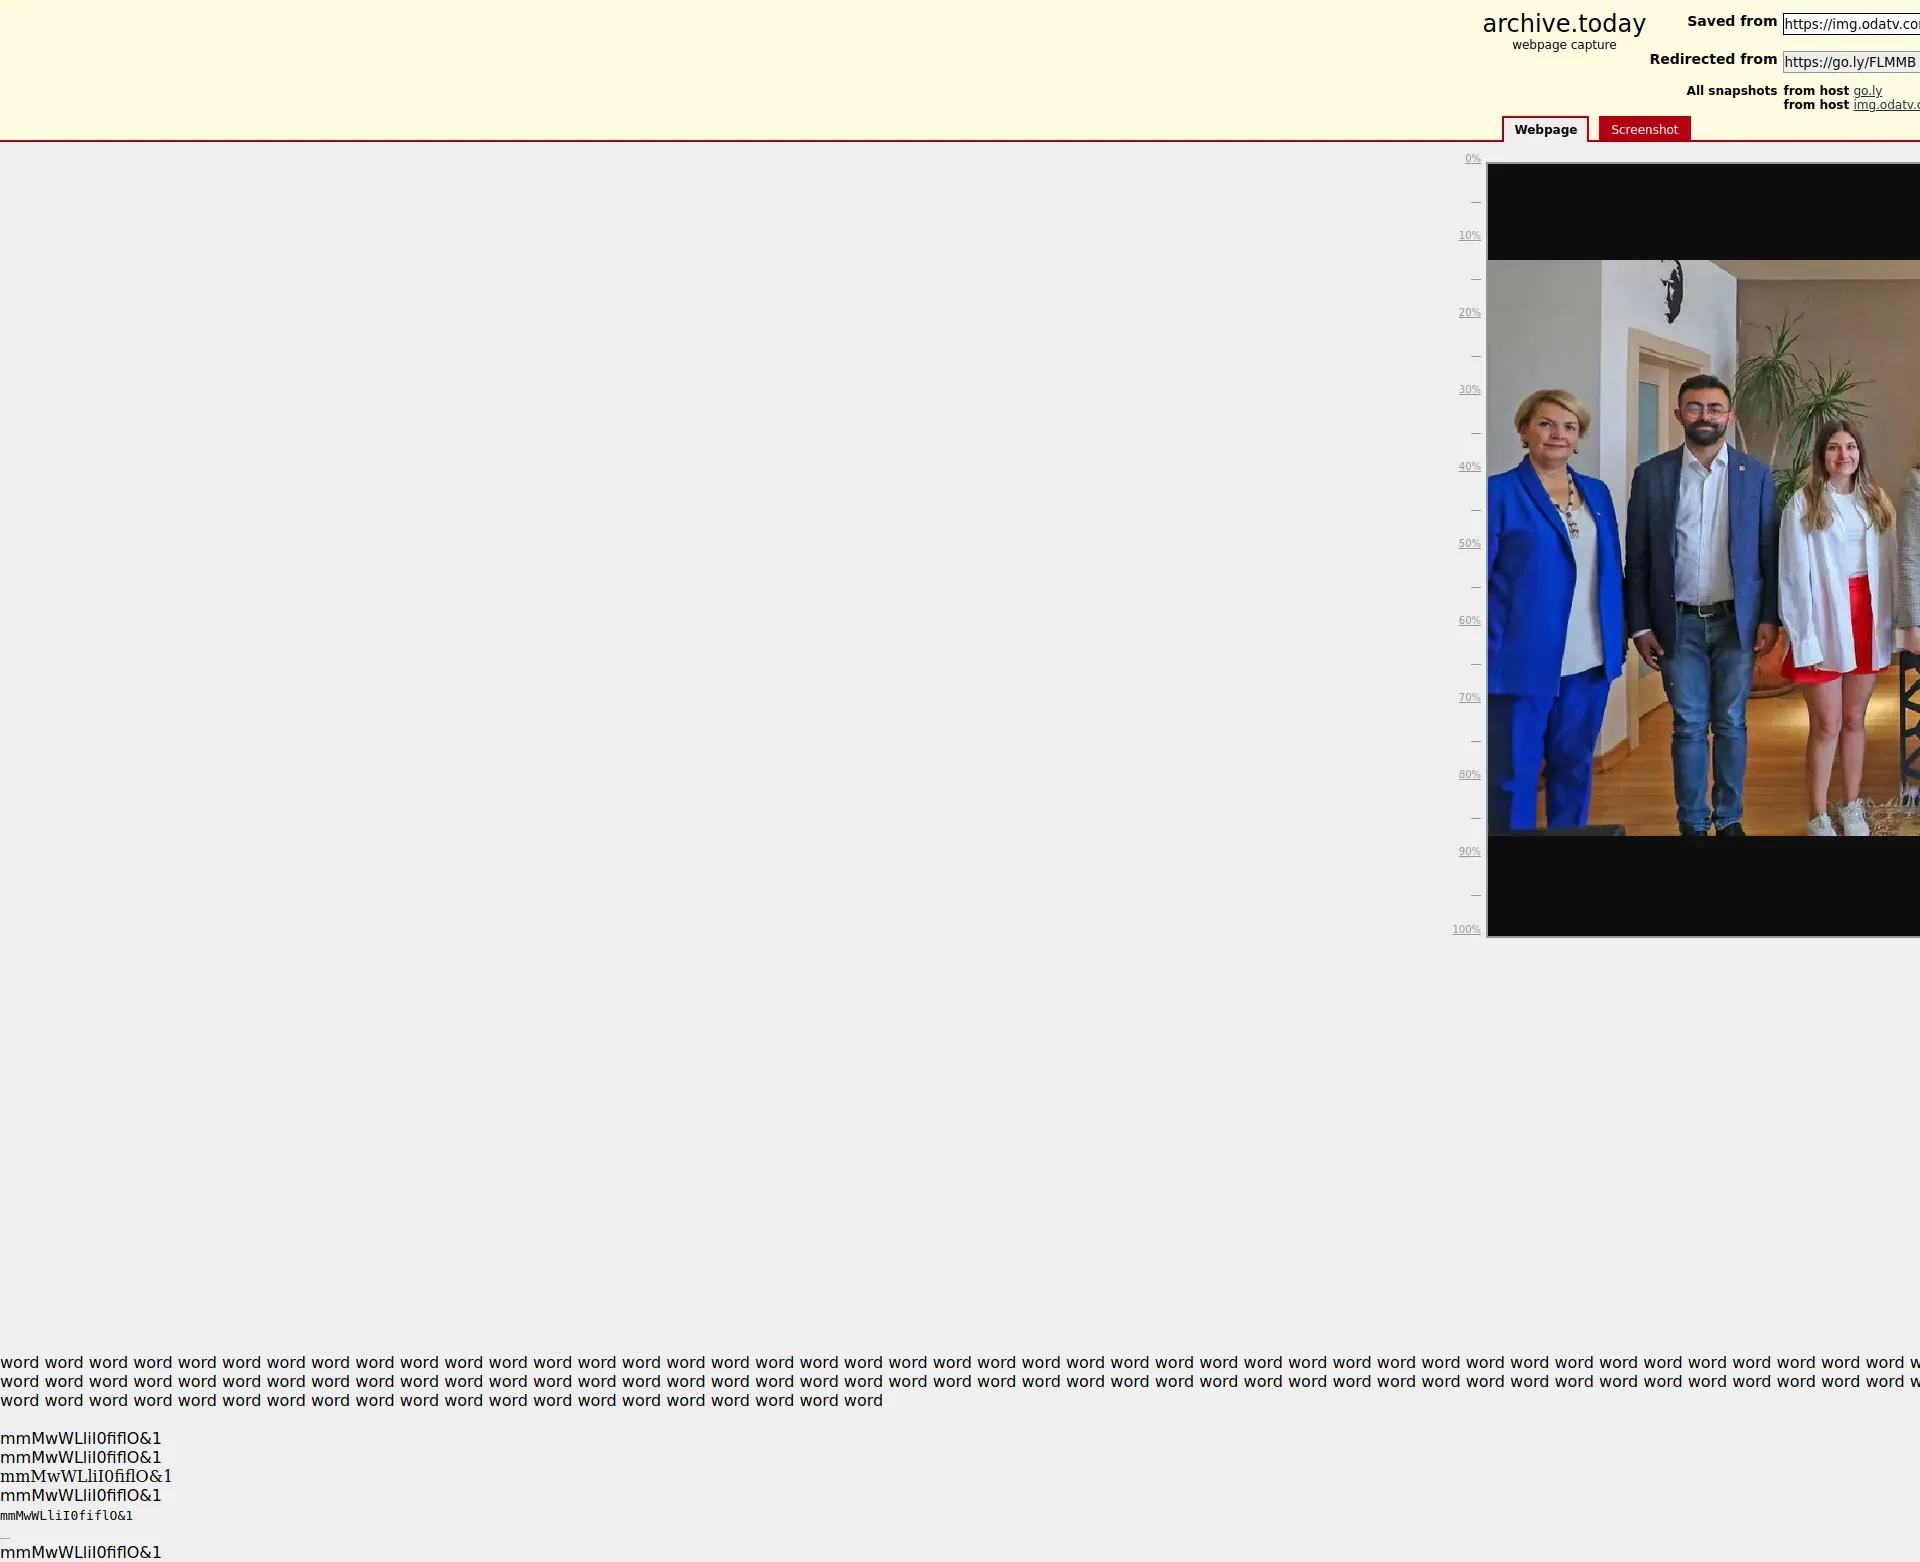Focus the Redirected from URL field
Image resolution: width=1920 pixels, height=1562 pixels.
[x=1850, y=62]
